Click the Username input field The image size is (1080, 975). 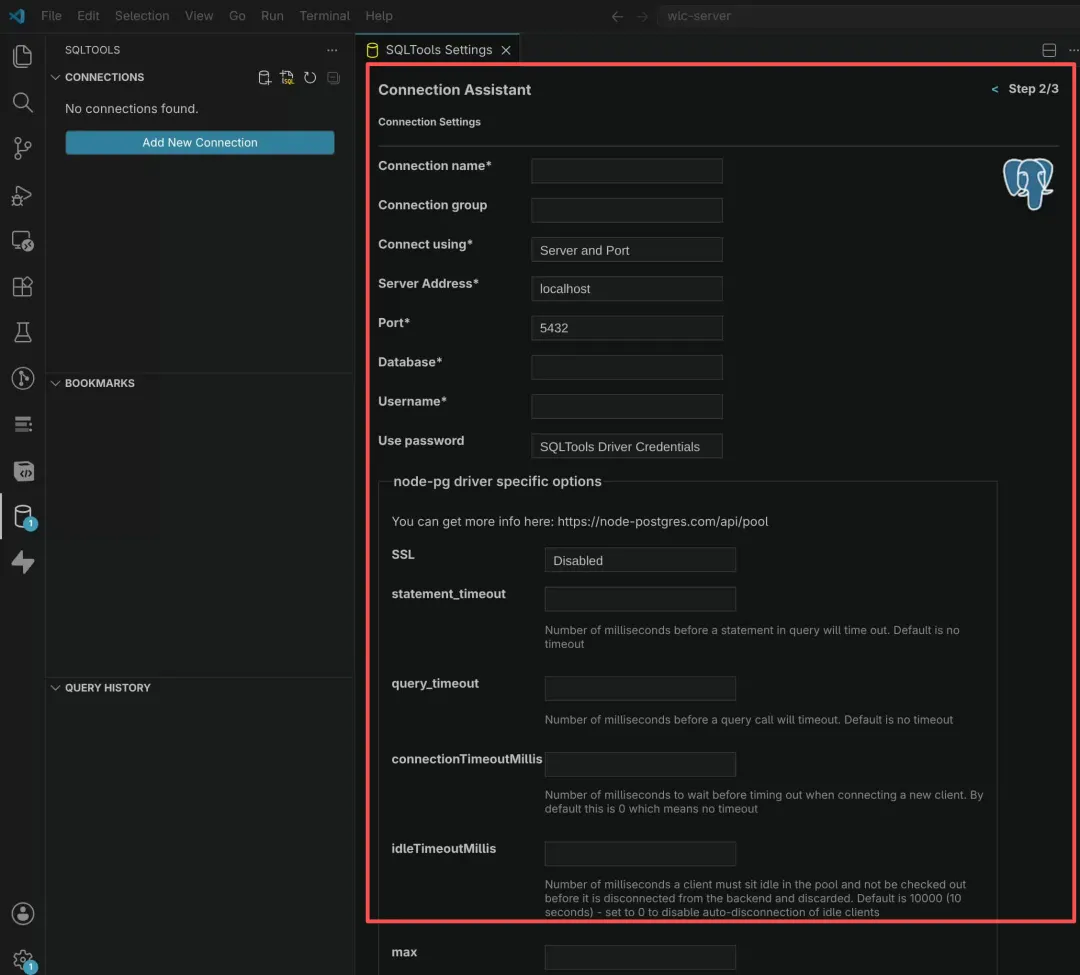(626, 406)
